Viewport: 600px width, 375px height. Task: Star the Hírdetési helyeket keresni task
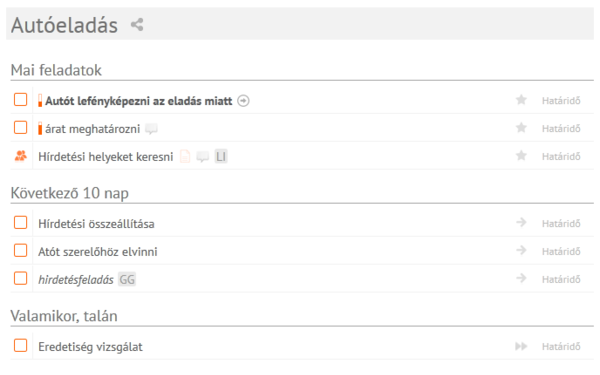521,156
